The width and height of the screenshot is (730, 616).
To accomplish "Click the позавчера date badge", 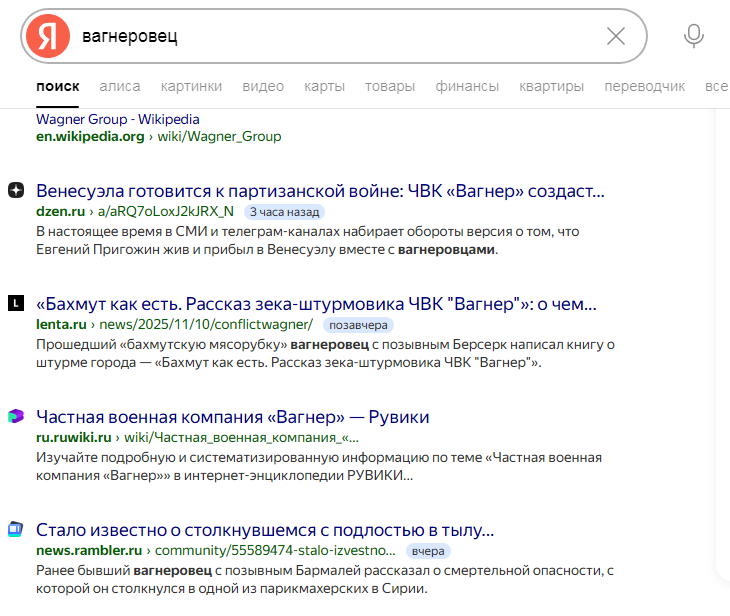I will (358, 325).
